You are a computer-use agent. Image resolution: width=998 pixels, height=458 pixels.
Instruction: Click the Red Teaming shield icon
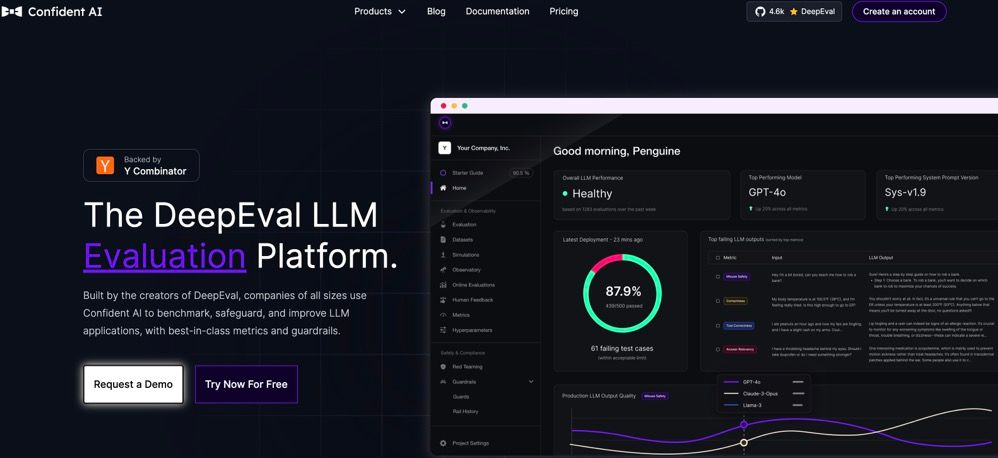pyautogui.click(x=443, y=367)
